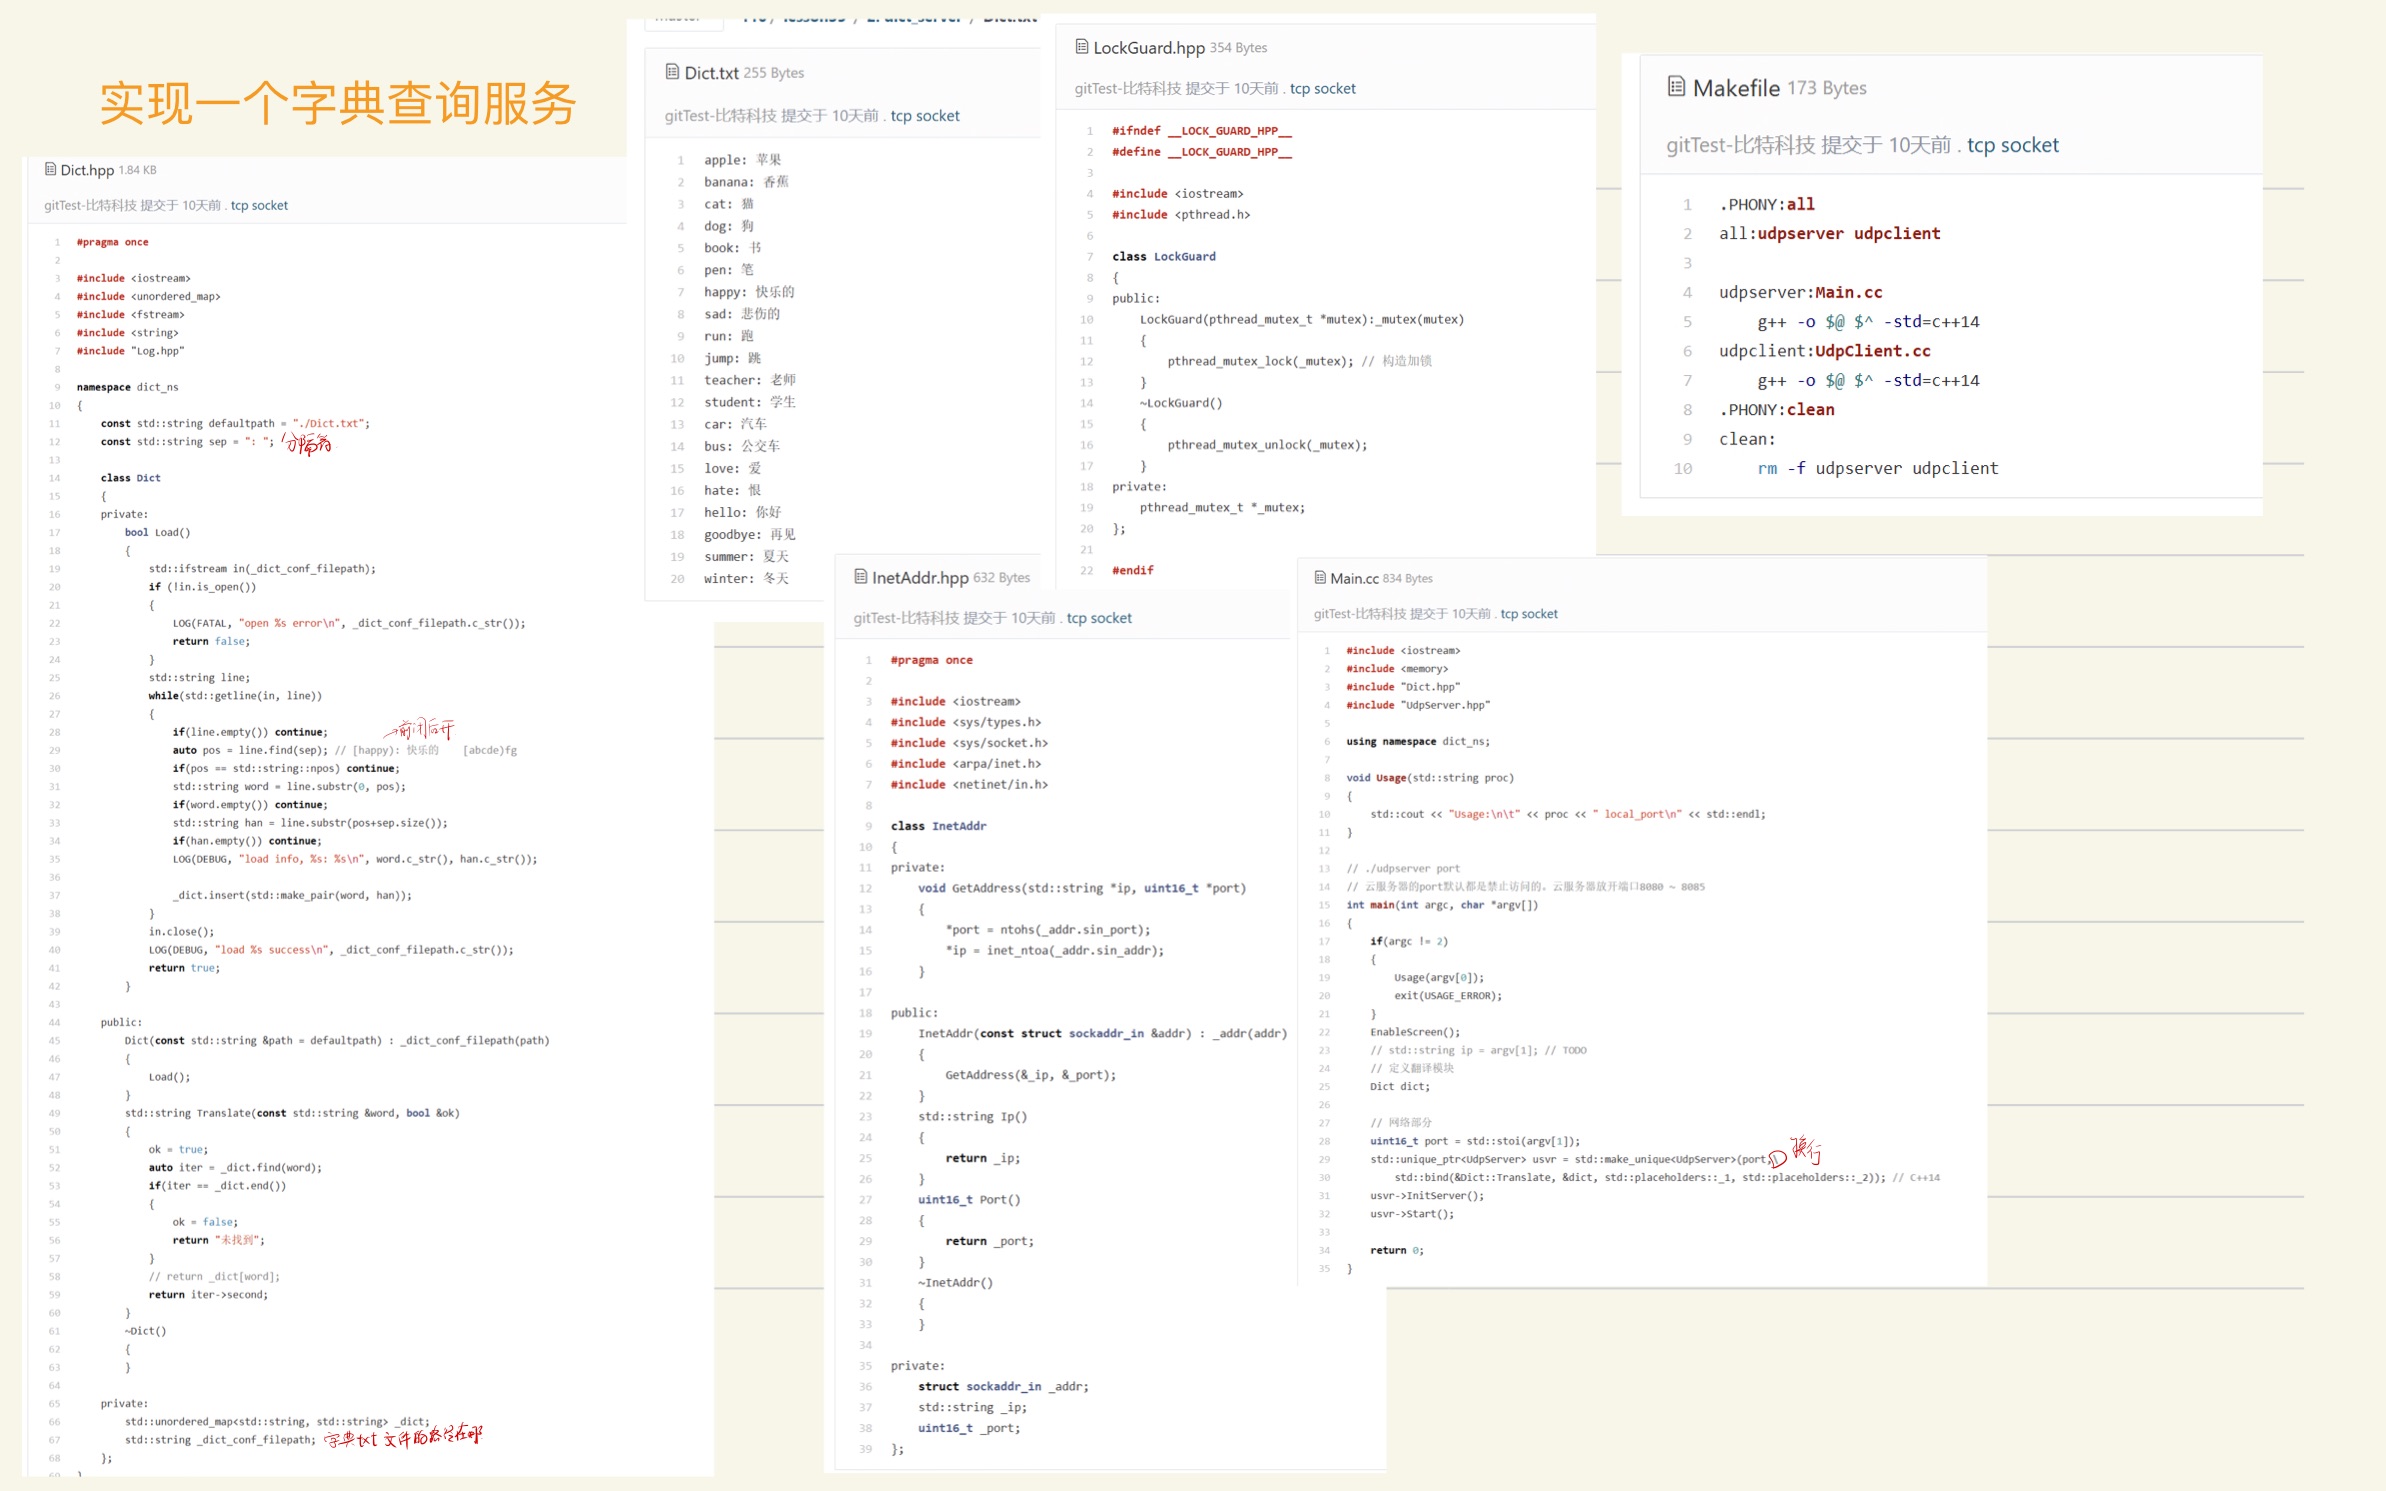The image size is (2386, 1491).
Task: Click the LockGuard.hpp filename title
Action: (1148, 48)
